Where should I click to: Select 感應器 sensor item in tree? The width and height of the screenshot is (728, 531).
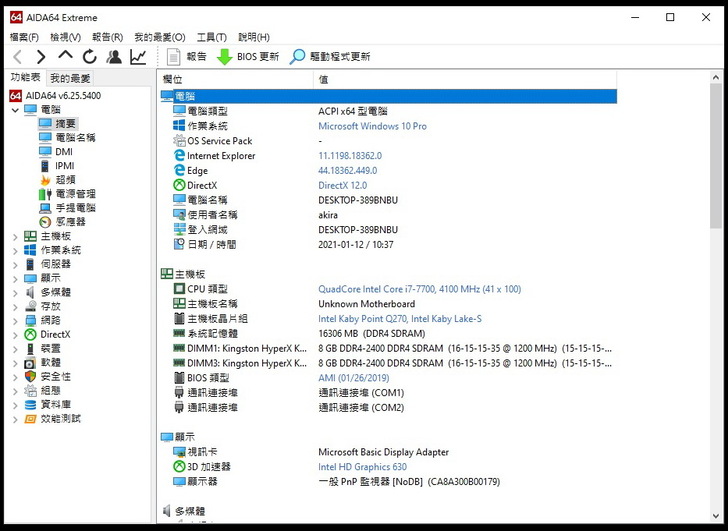coord(69,222)
